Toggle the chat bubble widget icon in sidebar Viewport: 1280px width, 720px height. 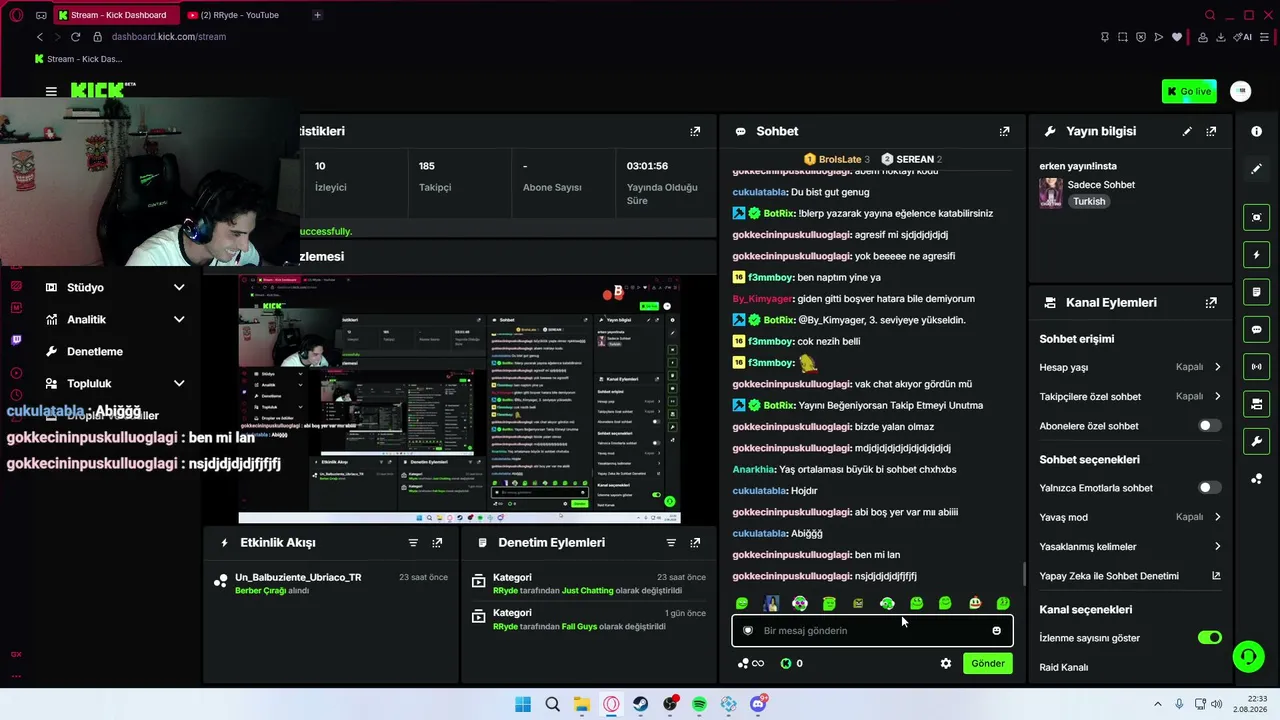tap(1257, 329)
